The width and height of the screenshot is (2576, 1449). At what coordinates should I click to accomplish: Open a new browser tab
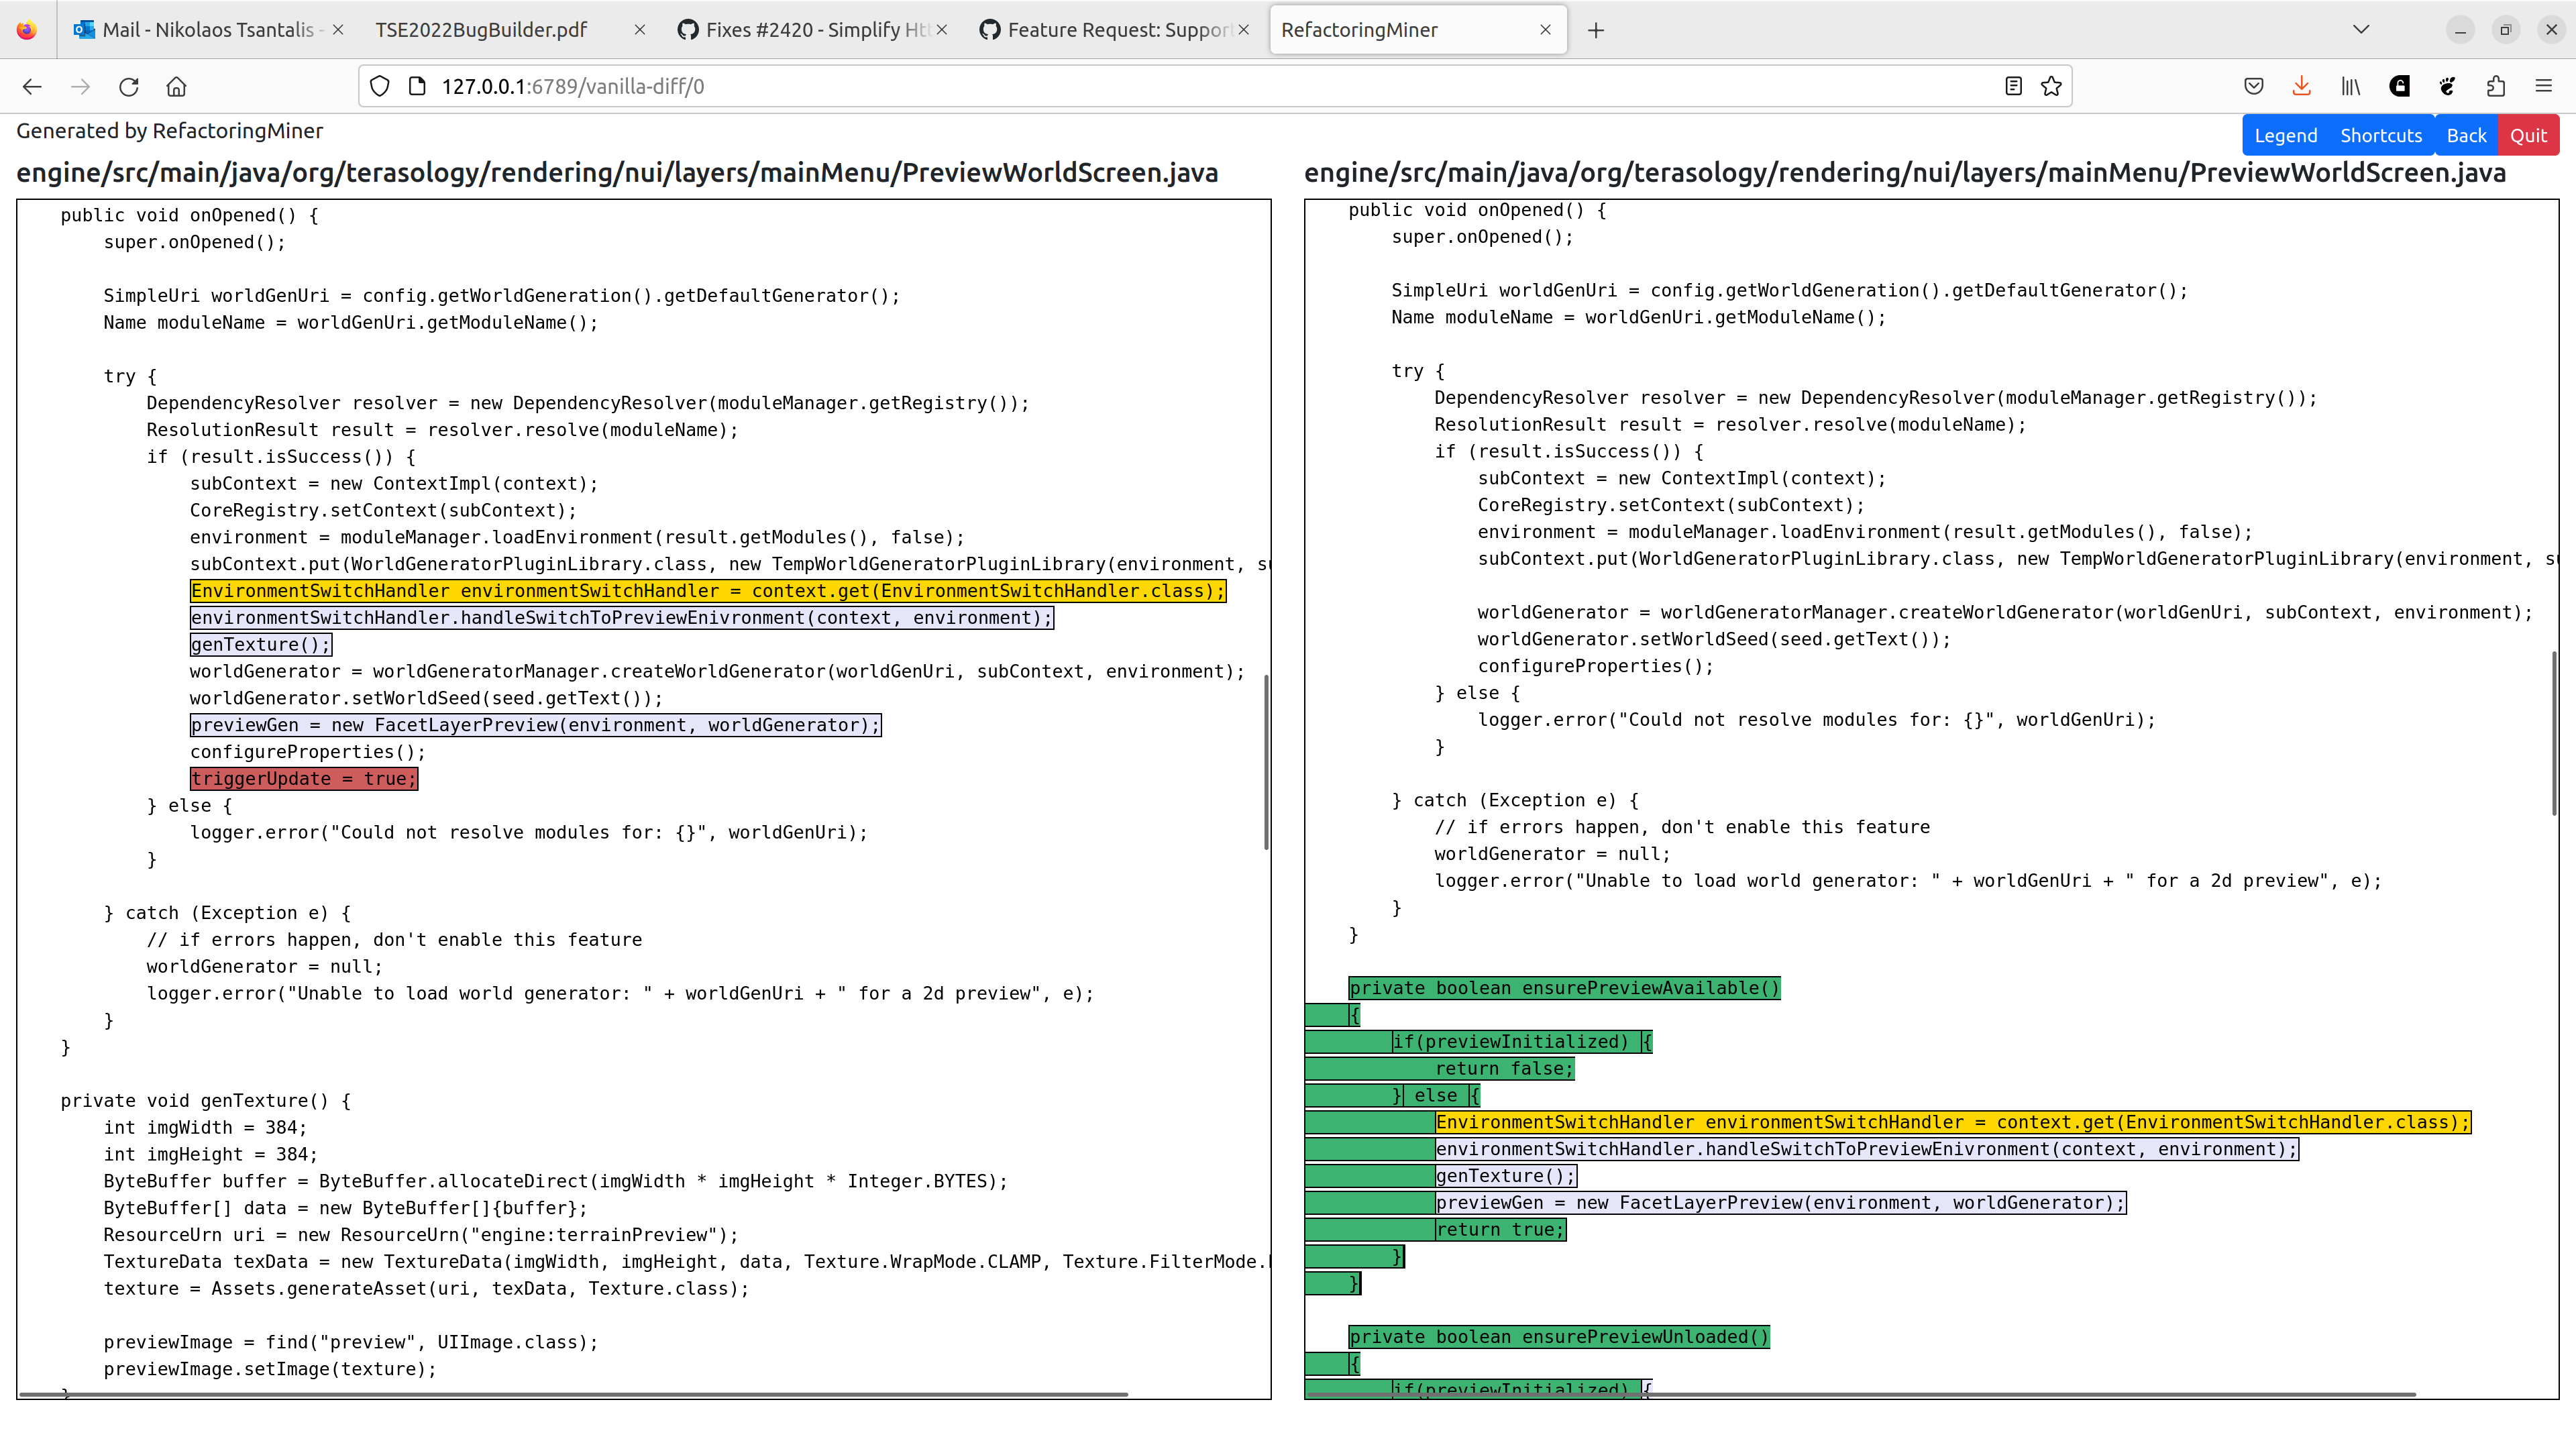click(x=1595, y=30)
